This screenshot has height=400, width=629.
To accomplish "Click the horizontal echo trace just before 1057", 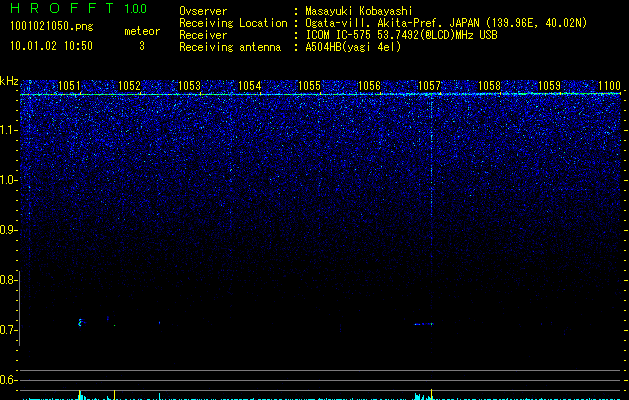I will point(424,324).
